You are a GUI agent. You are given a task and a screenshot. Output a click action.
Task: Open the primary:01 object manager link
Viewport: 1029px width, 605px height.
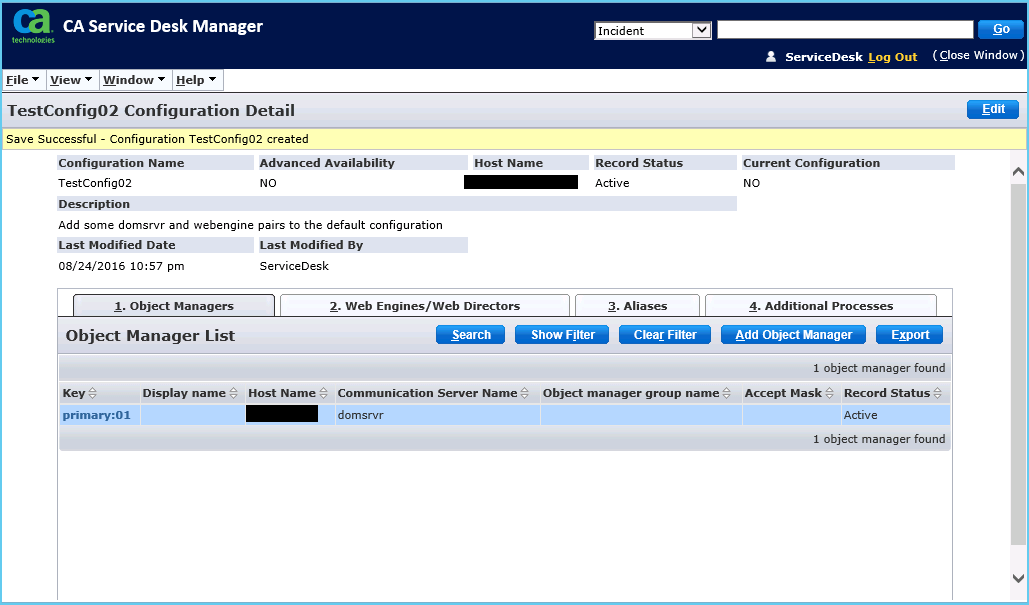tap(96, 415)
